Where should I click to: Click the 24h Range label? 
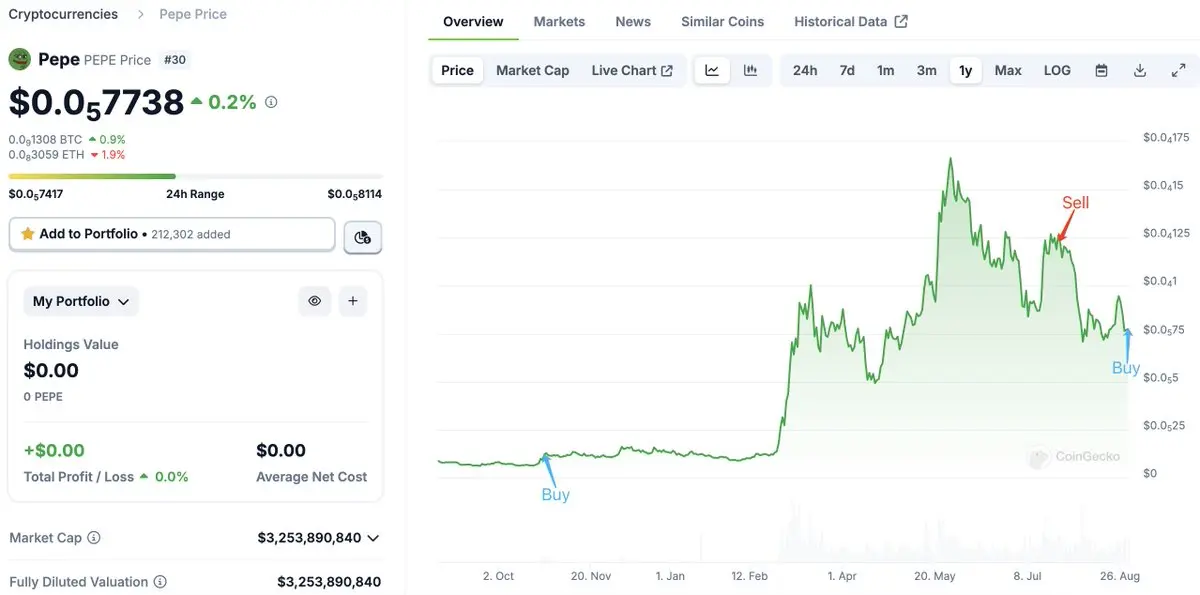click(195, 194)
